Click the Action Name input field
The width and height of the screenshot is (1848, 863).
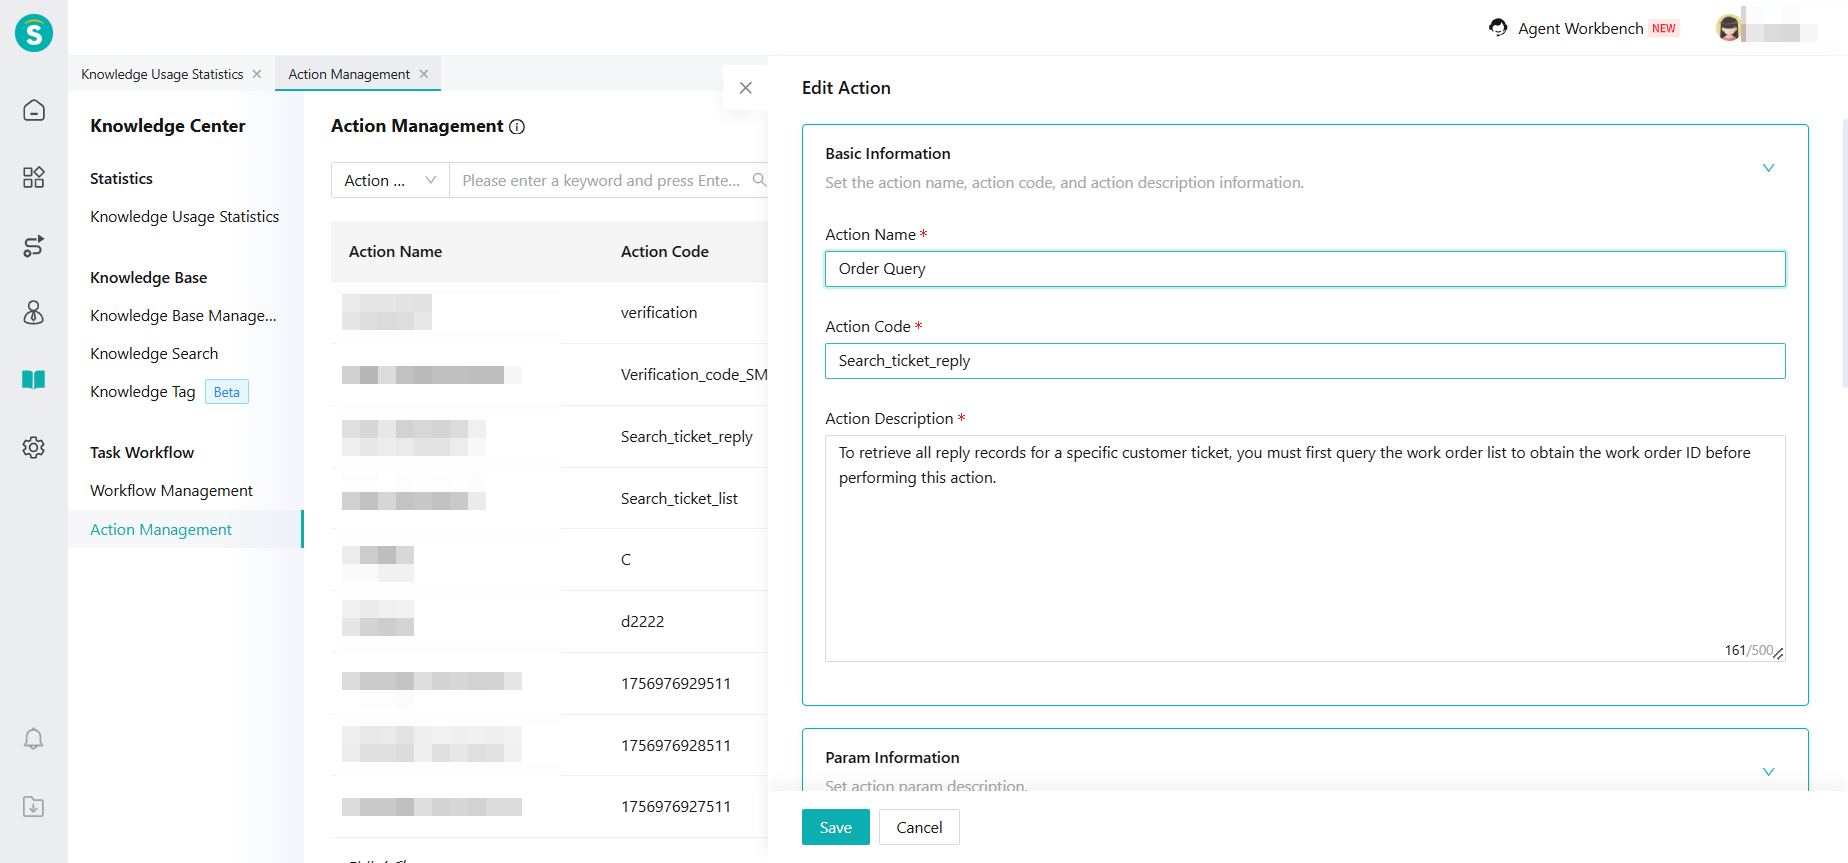1304,269
